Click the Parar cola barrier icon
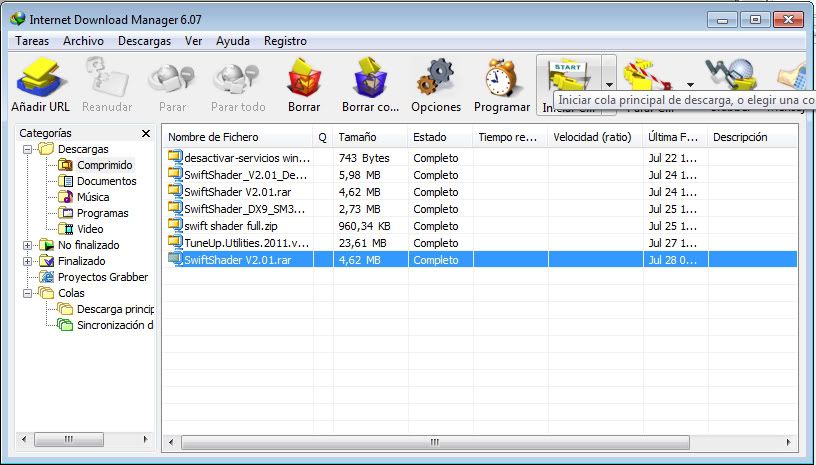The height and width of the screenshot is (465, 816). (648, 76)
